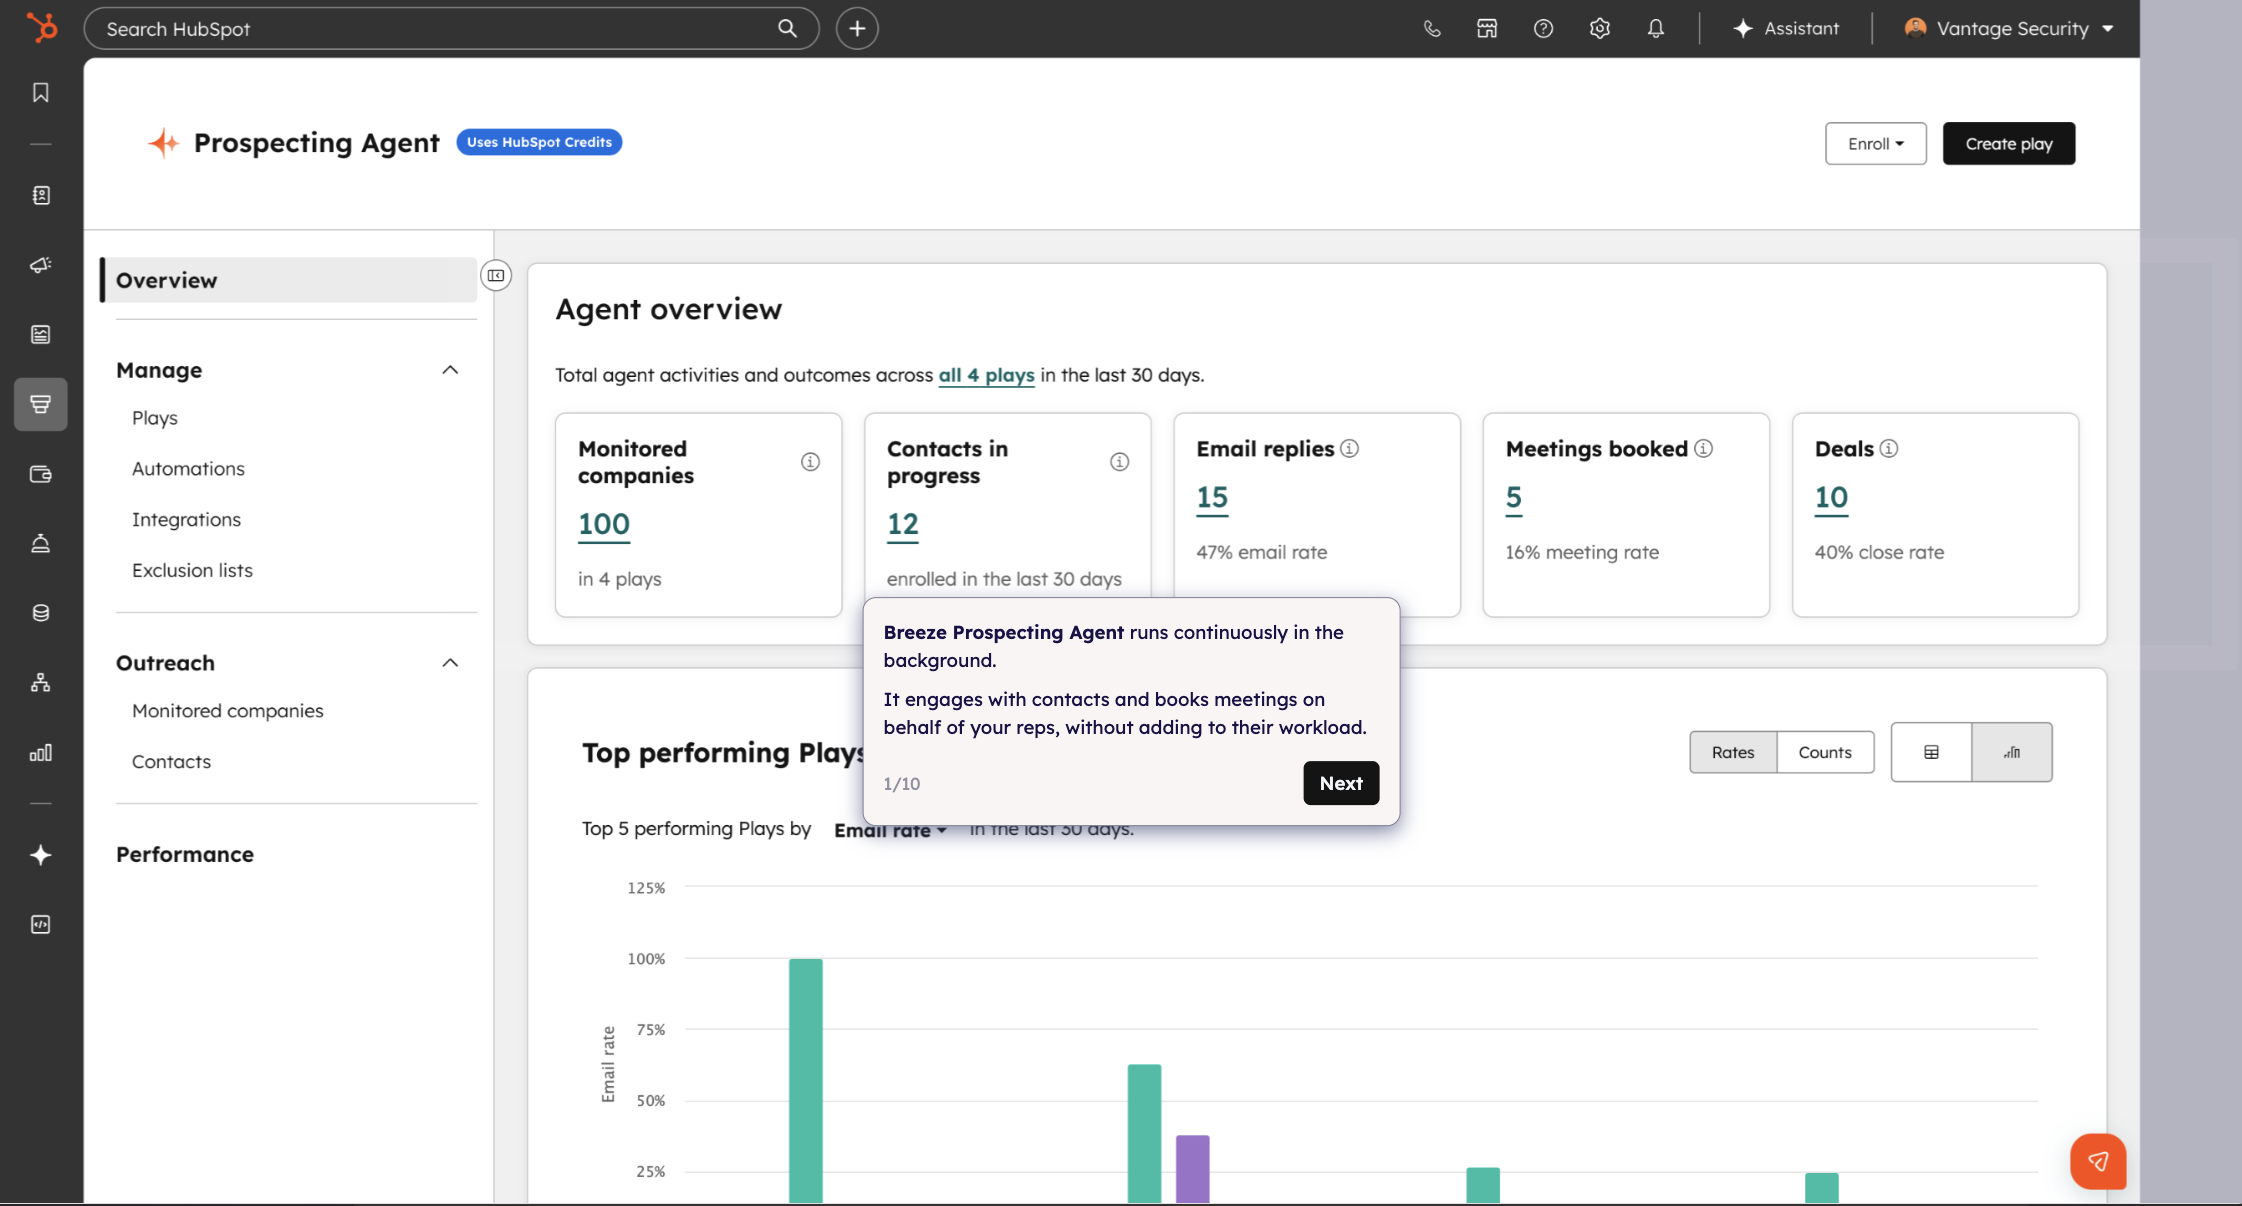Click the HubSpot sprocket logo
The width and height of the screenshot is (2242, 1206).
click(41, 28)
